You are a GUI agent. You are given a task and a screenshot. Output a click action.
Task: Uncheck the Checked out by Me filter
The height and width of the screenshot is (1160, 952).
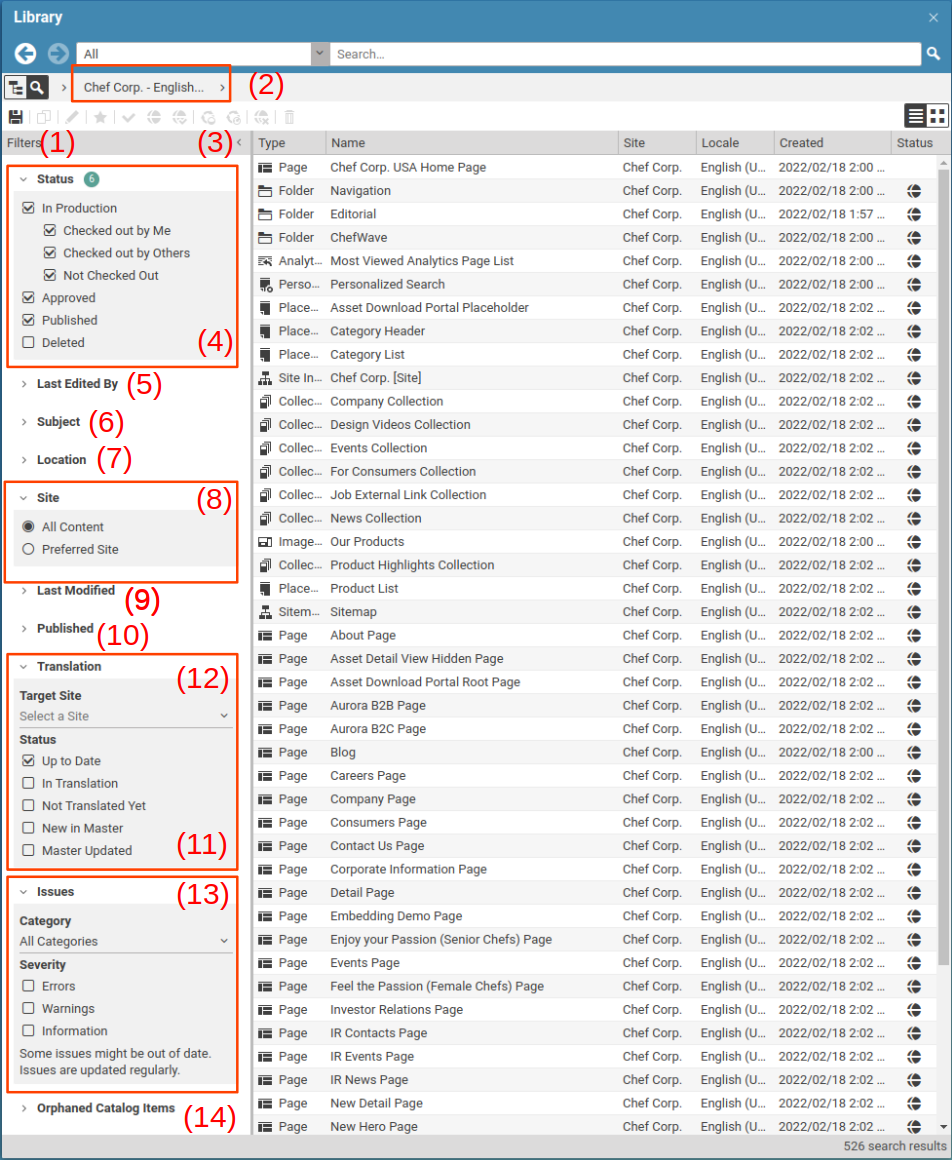tap(50, 229)
